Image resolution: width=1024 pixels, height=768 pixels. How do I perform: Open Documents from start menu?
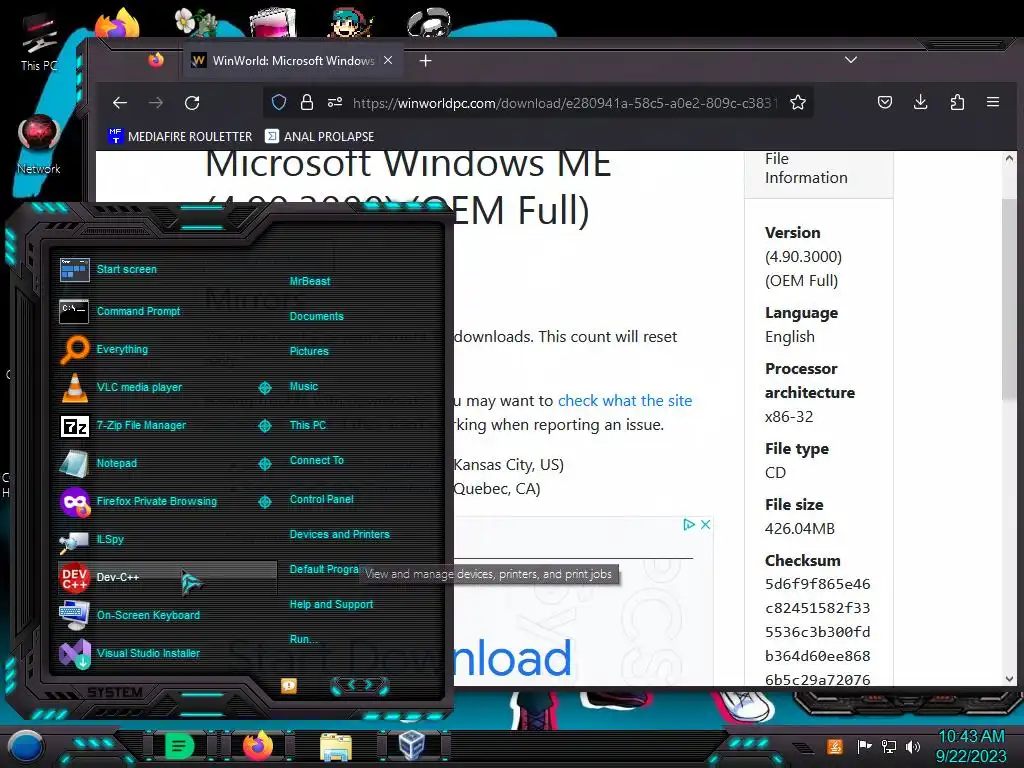tap(316, 316)
